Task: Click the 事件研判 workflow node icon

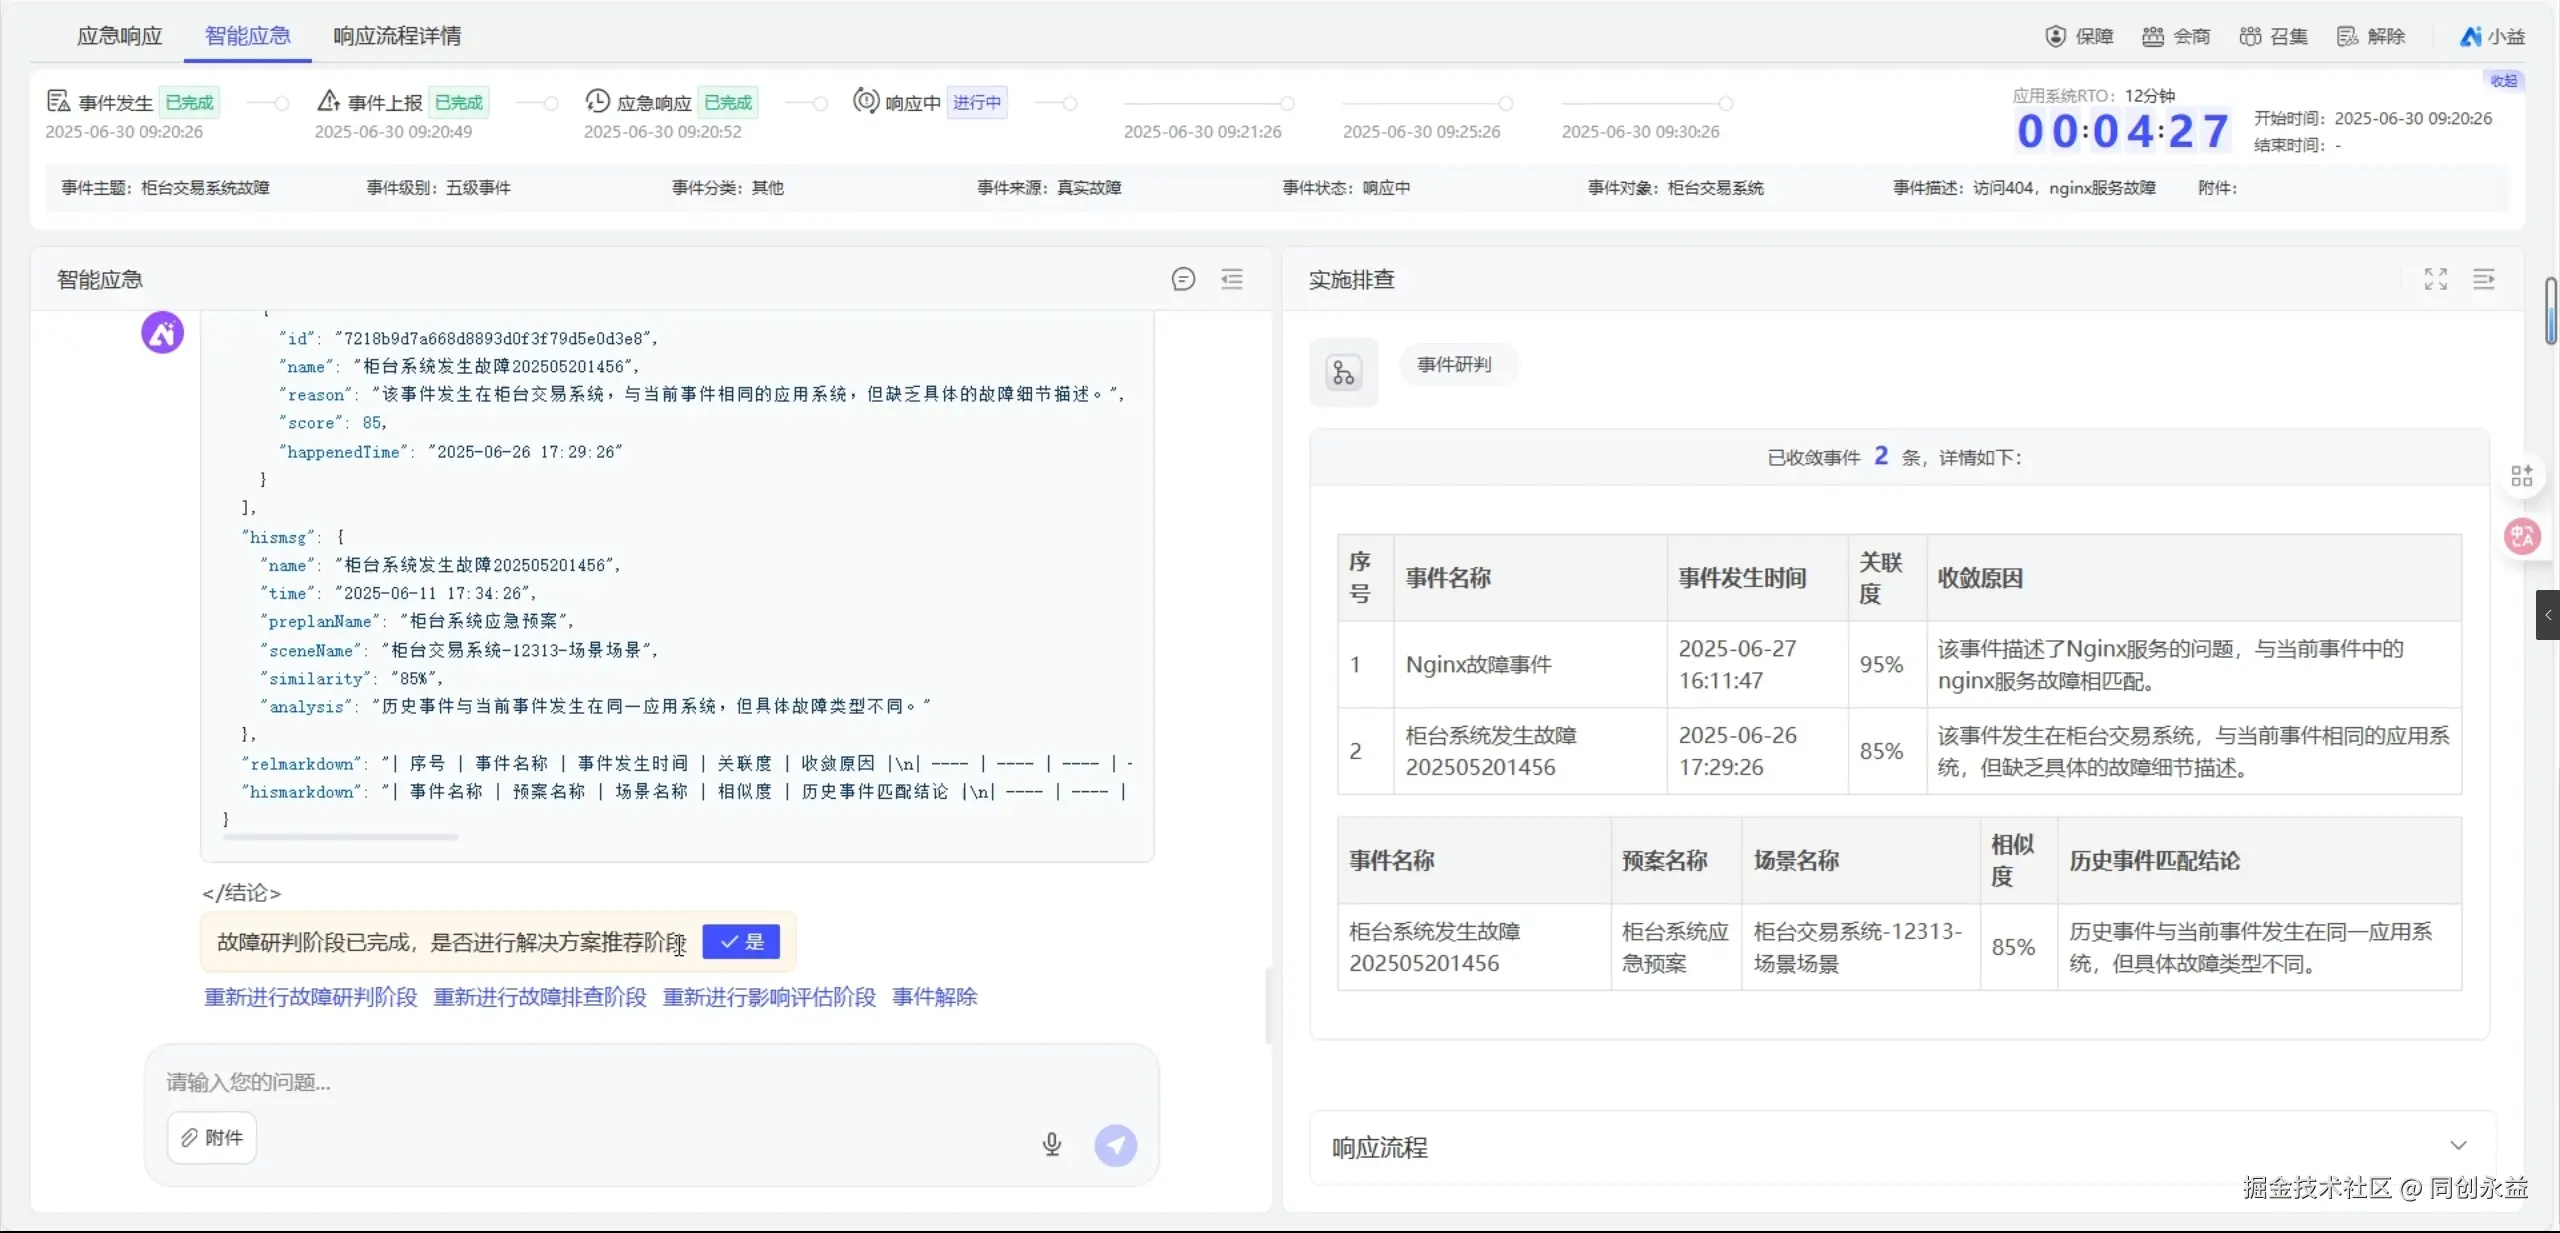Action: (x=1343, y=373)
